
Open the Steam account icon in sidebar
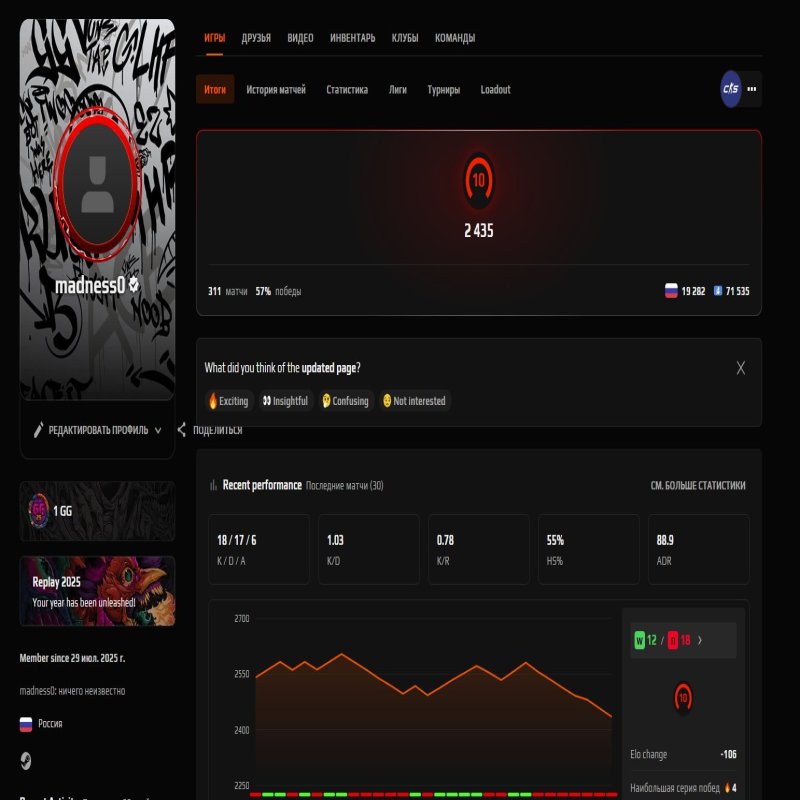coord(25,760)
